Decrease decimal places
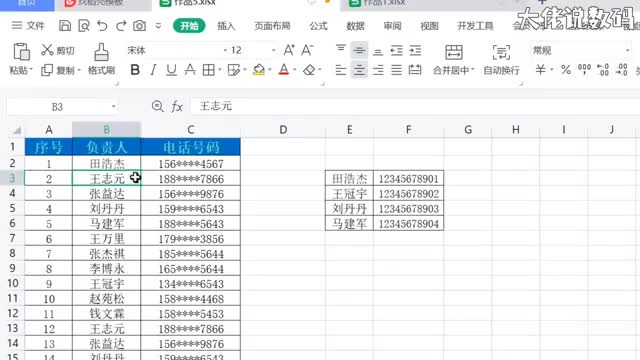This screenshot has width=640, height=360. 622,70
